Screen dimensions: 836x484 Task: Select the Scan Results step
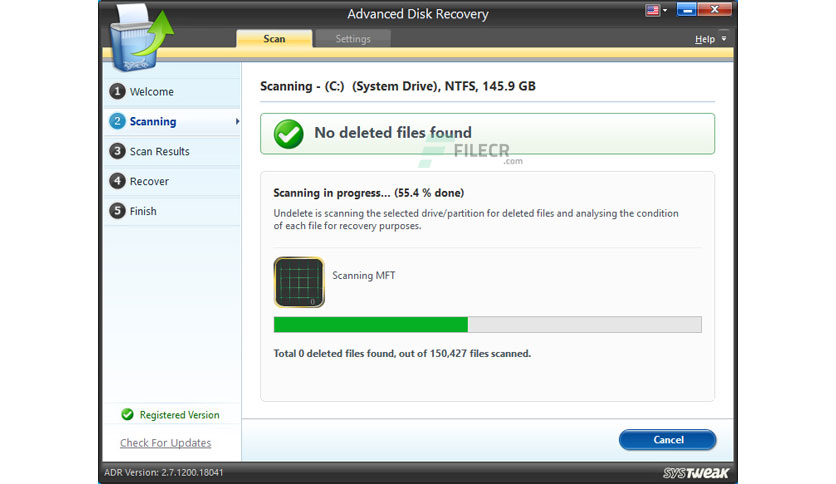tap(172, 151)
